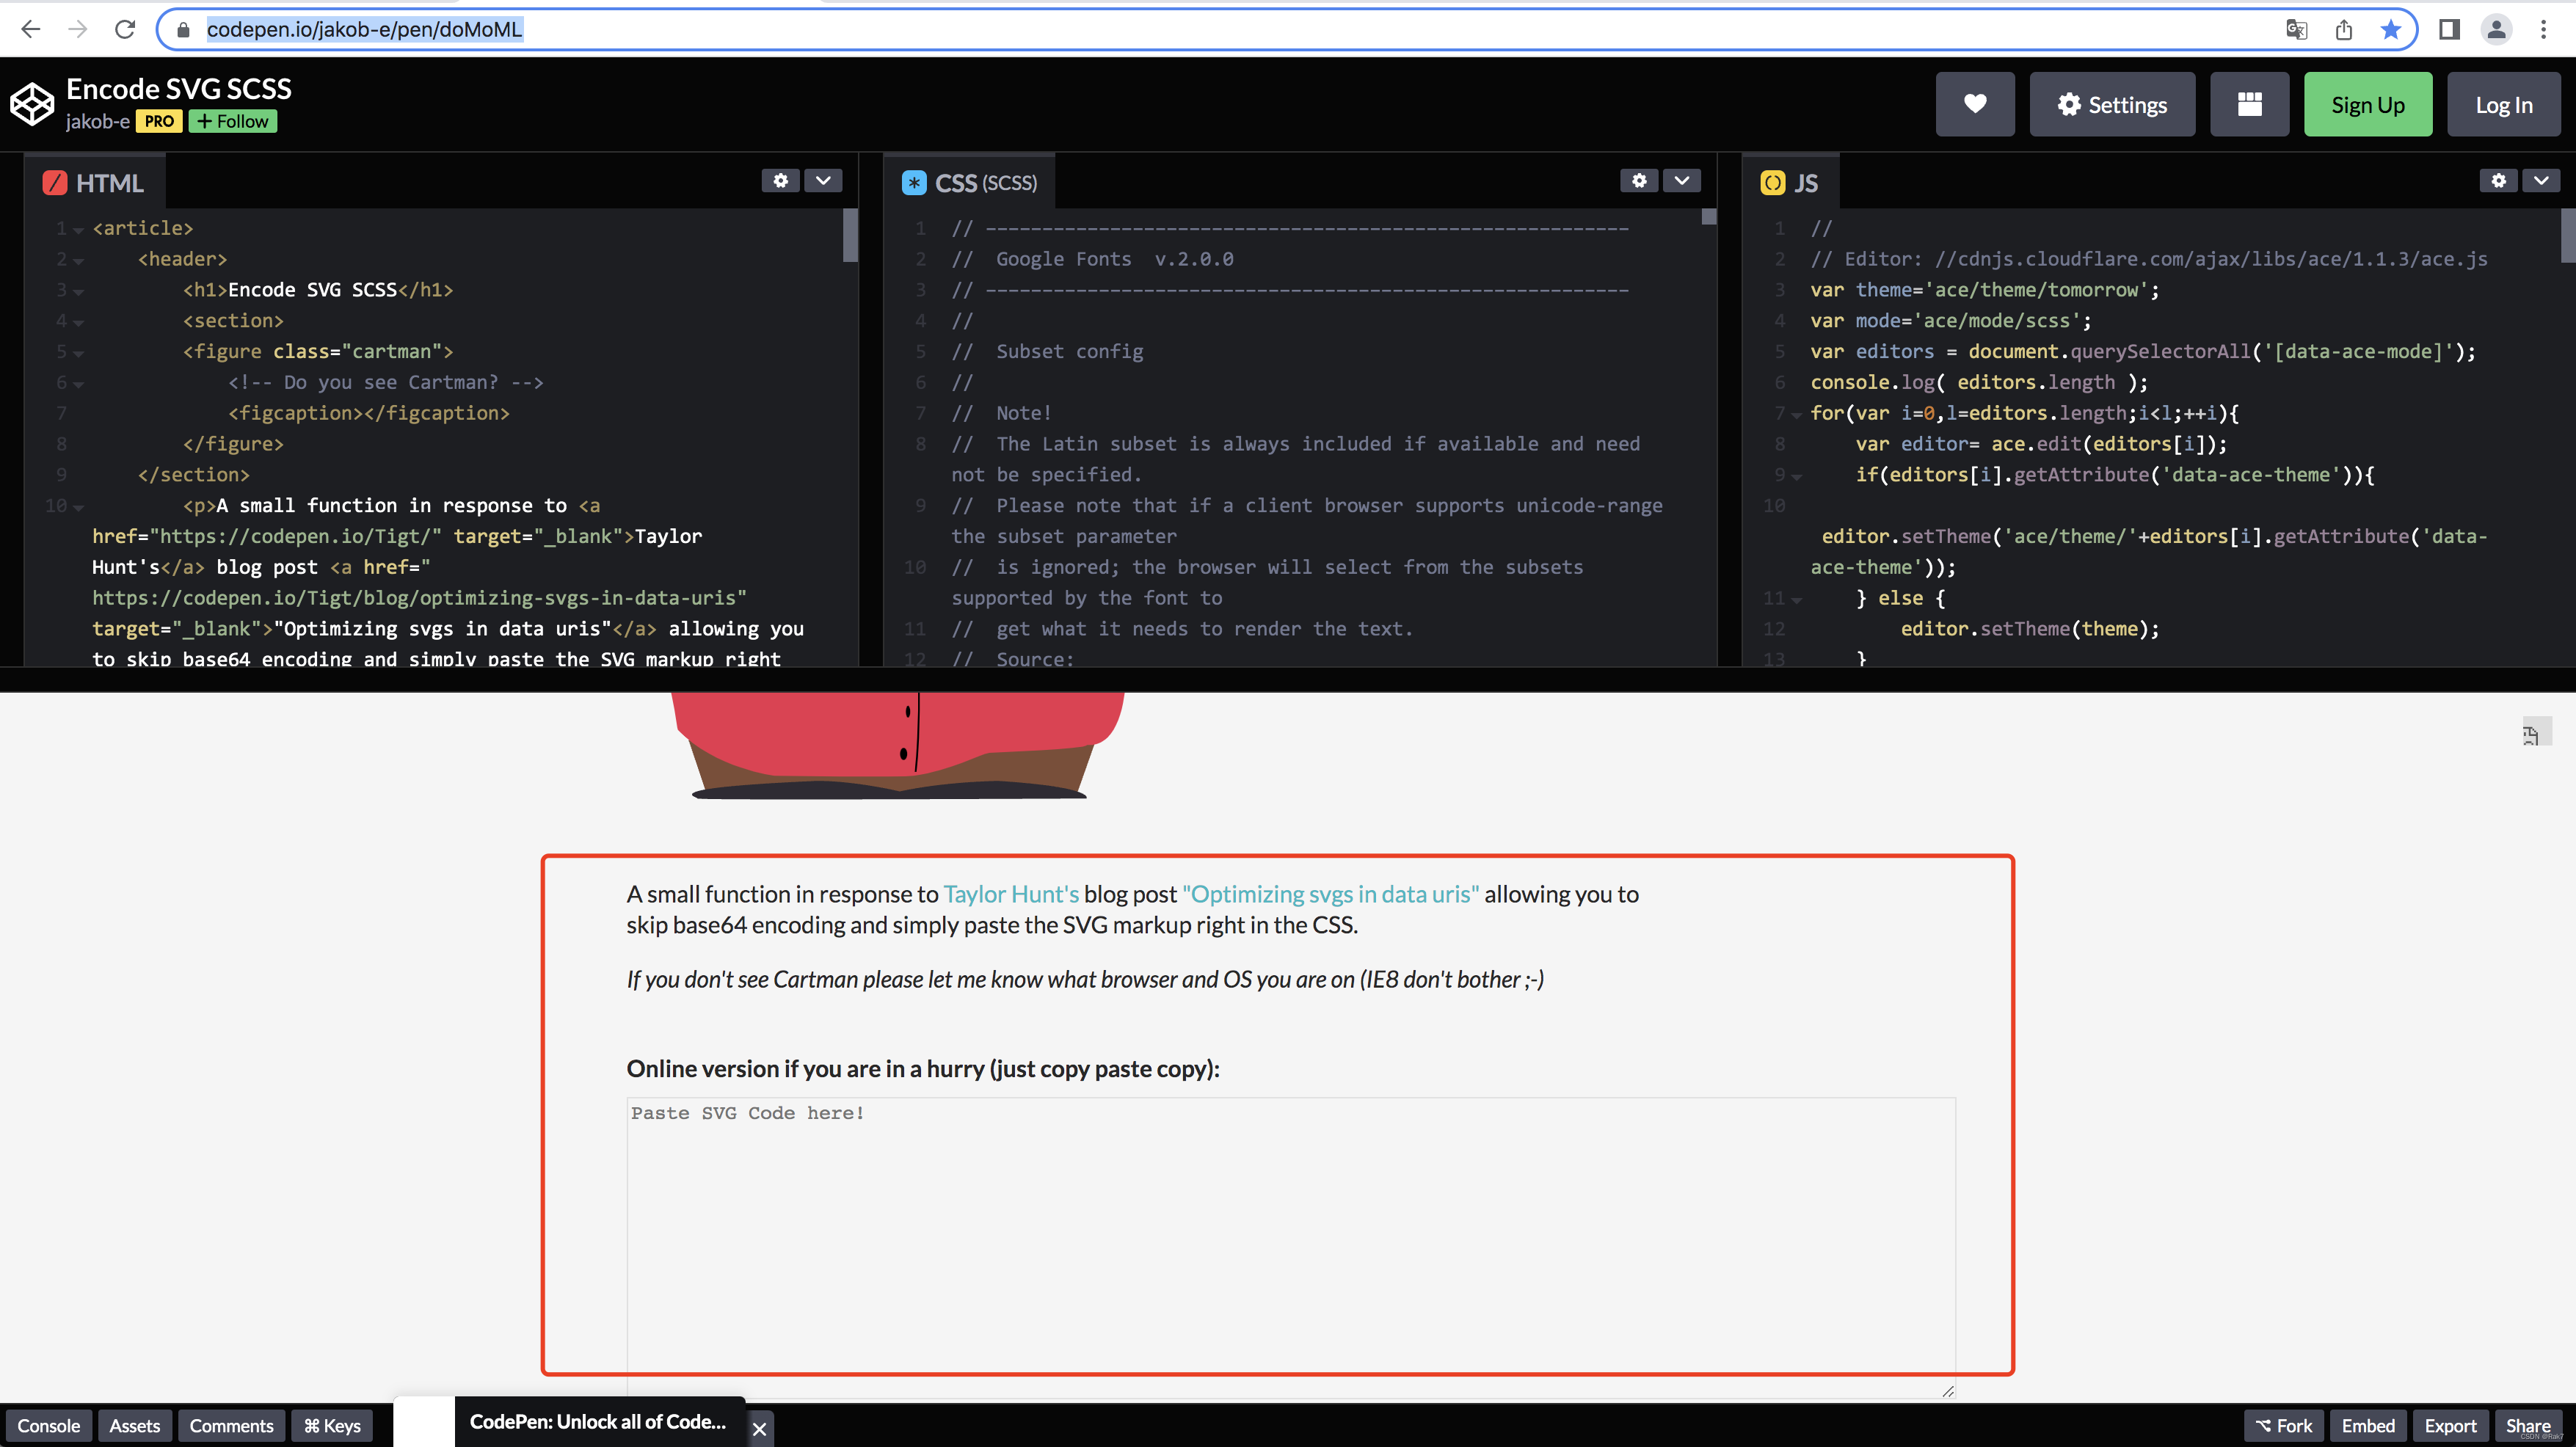Open the change view layout icon

(2249, 104)
